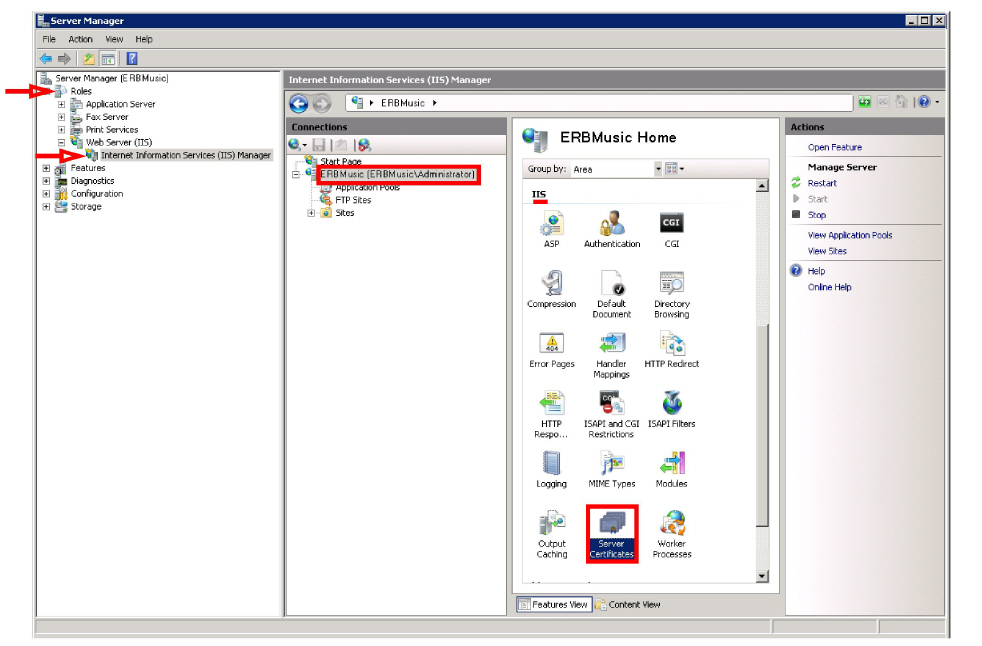The width and height of the screenshot is (982, 646).
Task: Collapse the Web Server (IIS) node
Action: coord(61,143)
